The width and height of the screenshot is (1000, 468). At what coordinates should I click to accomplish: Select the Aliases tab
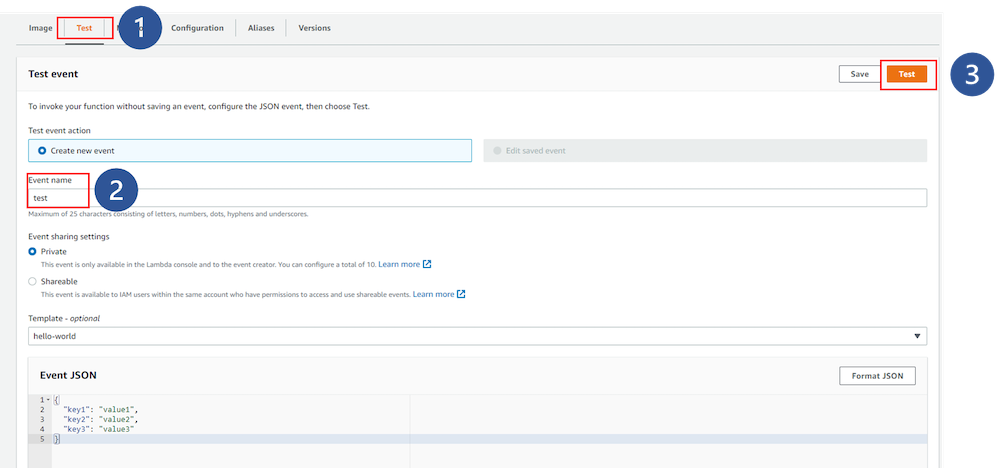[x=261, y=28]
